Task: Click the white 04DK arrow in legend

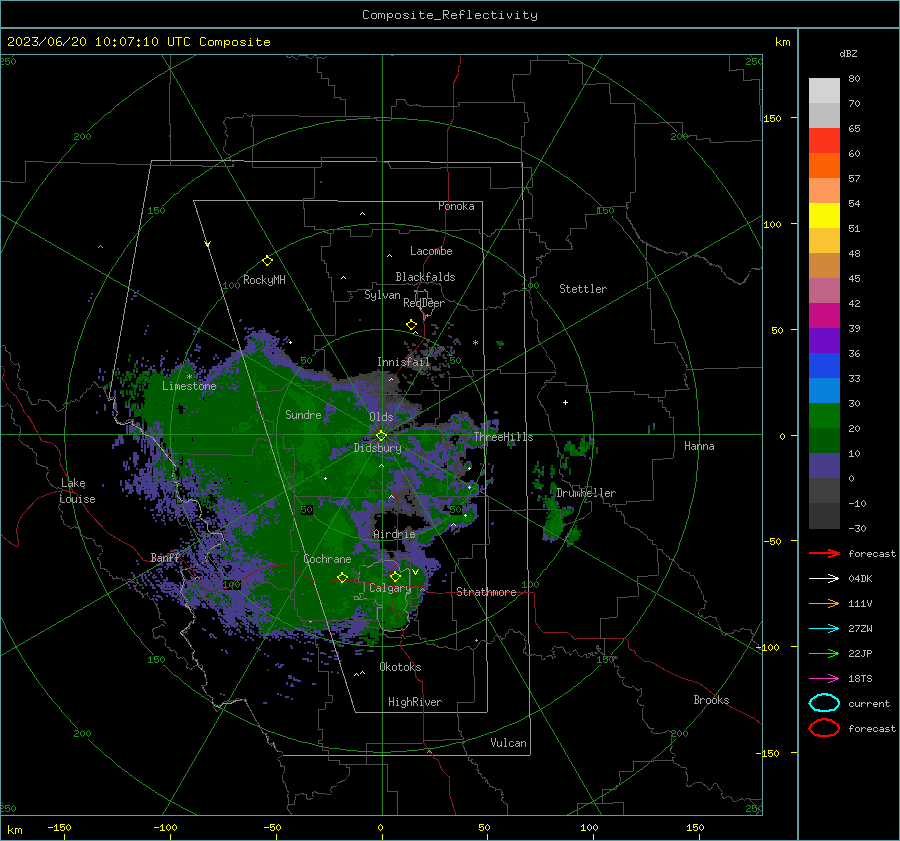Action: click(824, 579)
